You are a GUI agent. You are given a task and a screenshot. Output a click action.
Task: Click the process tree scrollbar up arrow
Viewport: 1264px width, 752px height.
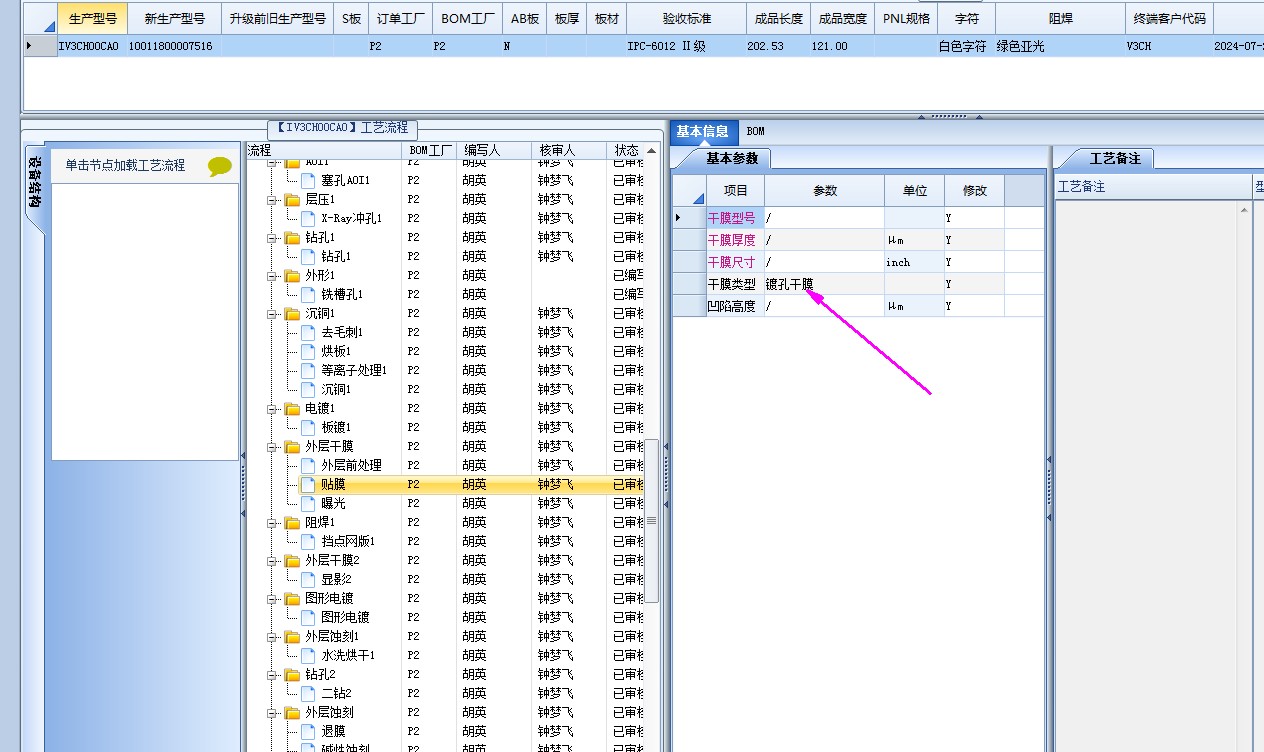click(652, 151)
